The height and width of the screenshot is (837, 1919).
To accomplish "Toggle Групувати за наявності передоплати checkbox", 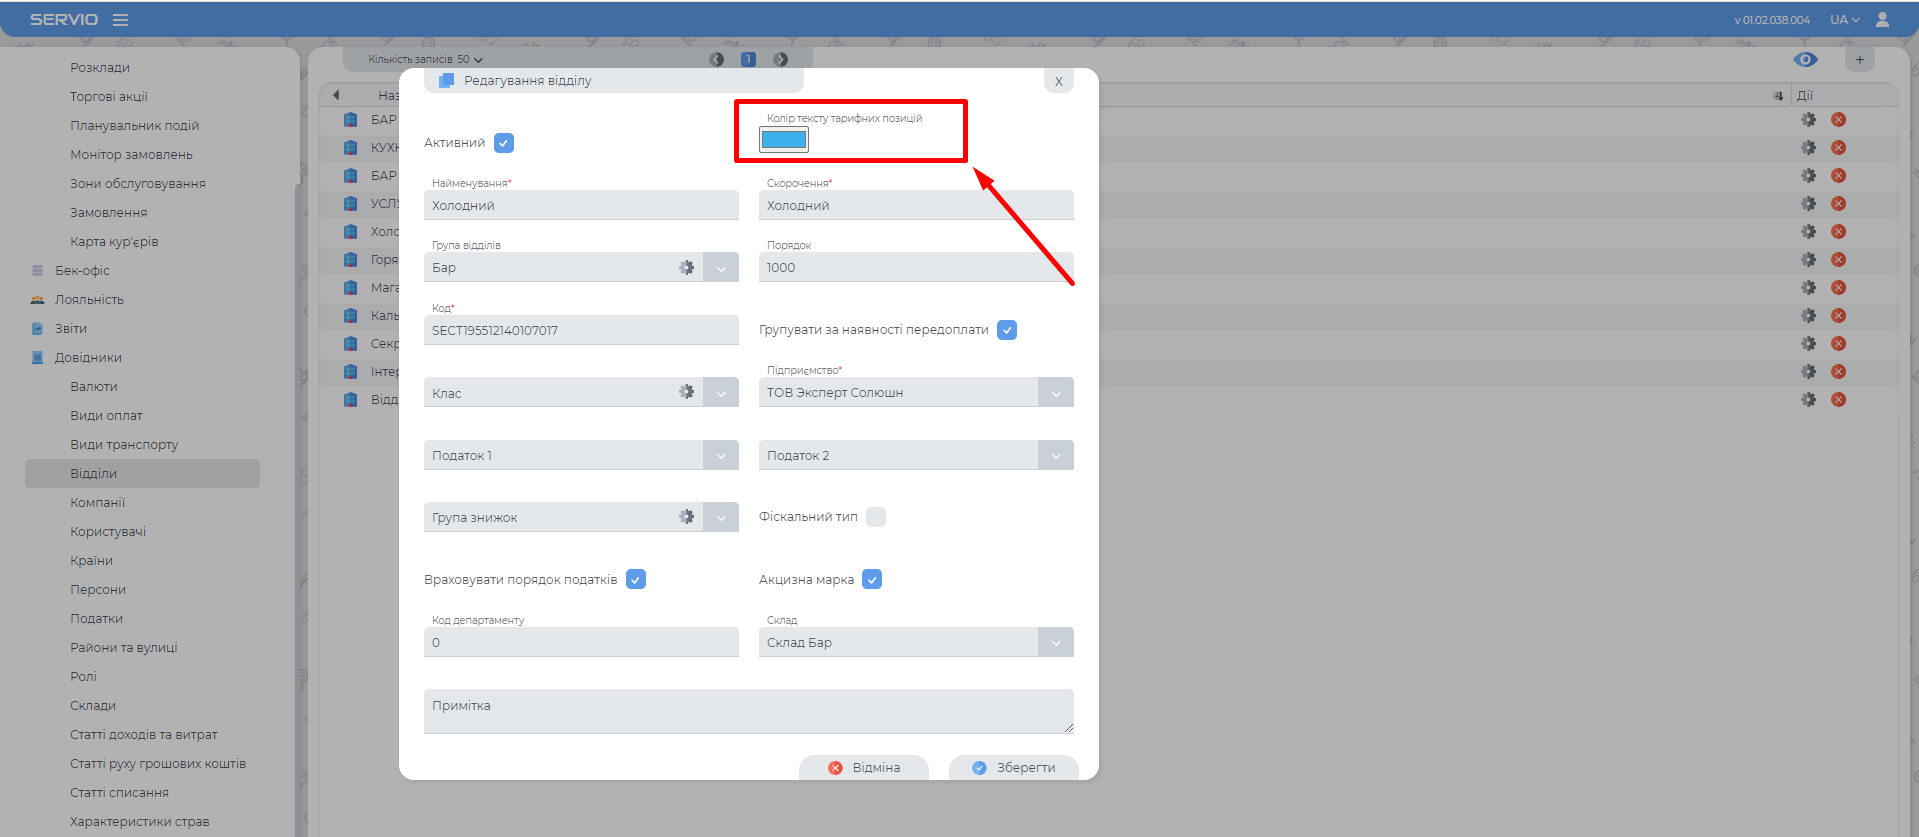I will coord(1007,330).
